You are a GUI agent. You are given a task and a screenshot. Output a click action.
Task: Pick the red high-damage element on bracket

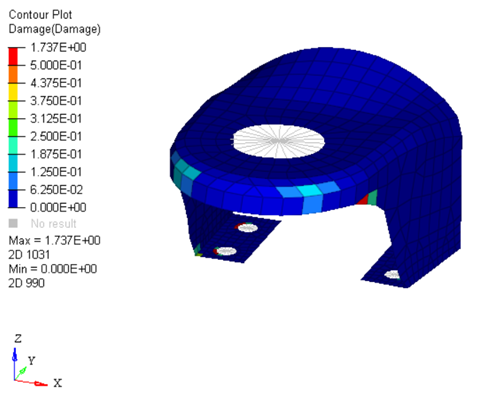363,199
